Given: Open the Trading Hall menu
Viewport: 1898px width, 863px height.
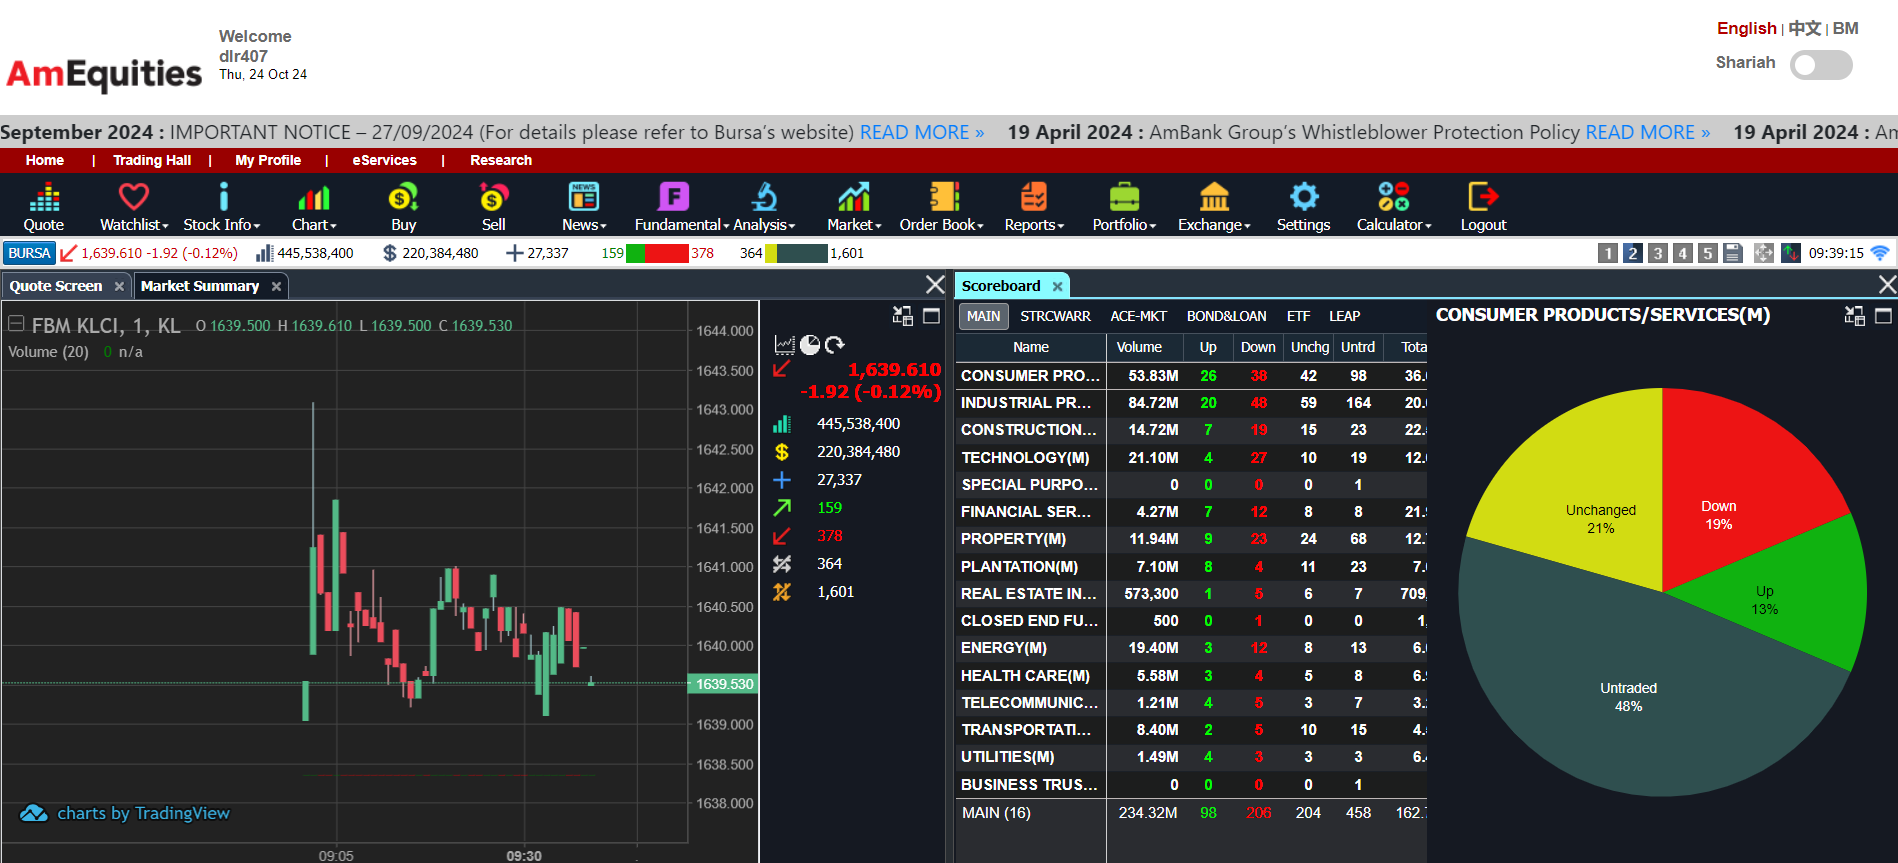Looking at the screenshot, I should pyautogui.click(x=152, y=160).
